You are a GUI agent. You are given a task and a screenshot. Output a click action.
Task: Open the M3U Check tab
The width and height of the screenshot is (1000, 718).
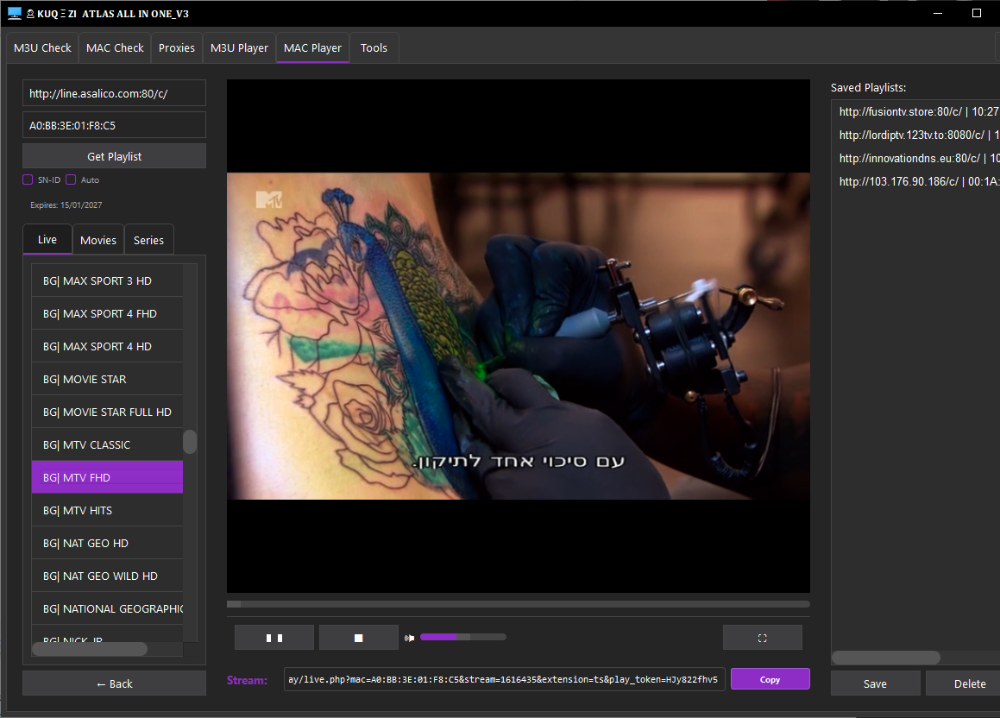coord(43,48)
